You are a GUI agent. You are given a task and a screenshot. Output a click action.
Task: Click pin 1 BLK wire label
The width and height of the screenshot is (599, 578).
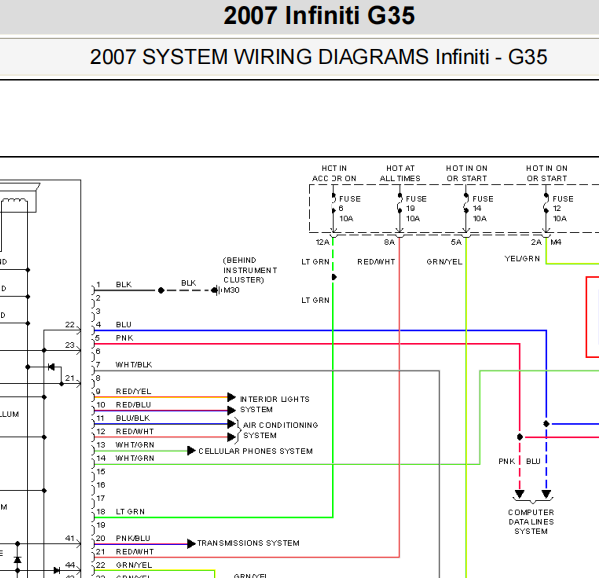[123, 285]
